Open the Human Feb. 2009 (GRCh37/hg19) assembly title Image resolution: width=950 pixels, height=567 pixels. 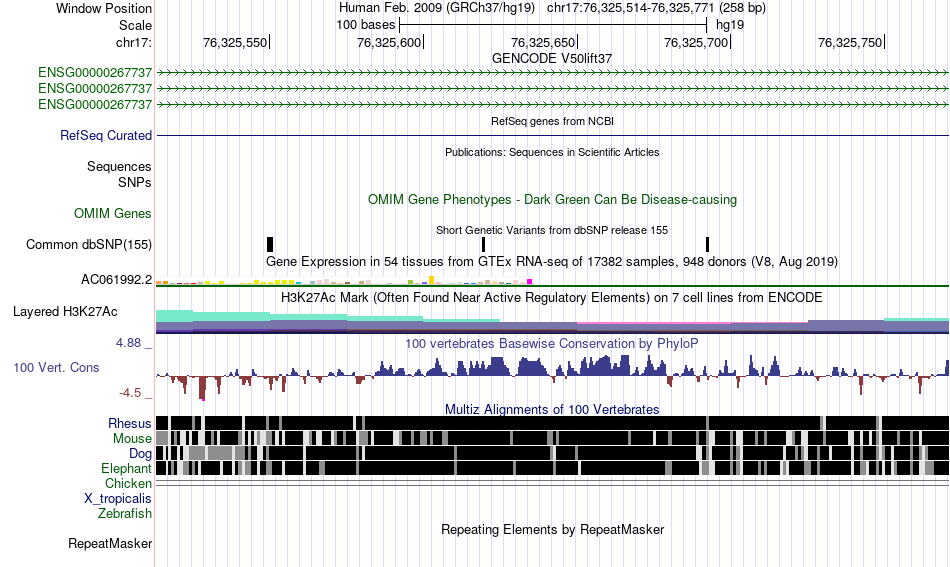coord(437,8)
